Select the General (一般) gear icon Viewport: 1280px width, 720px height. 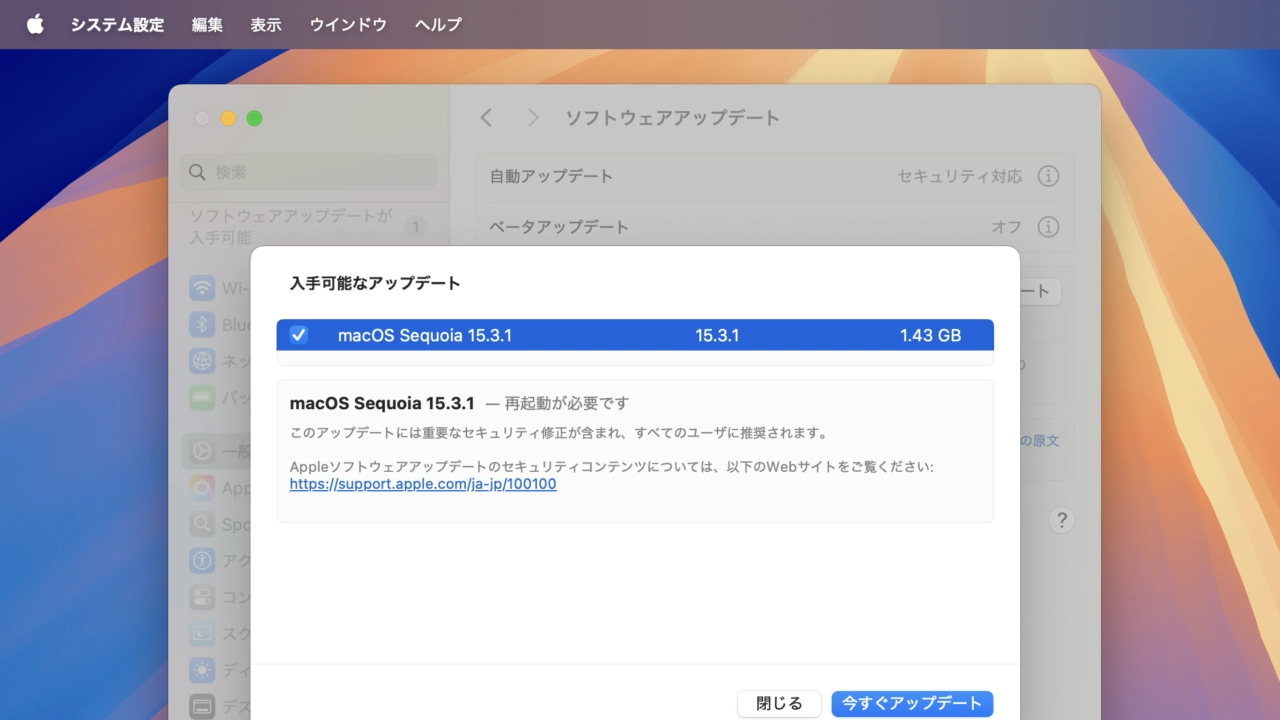tap(203, 452)
